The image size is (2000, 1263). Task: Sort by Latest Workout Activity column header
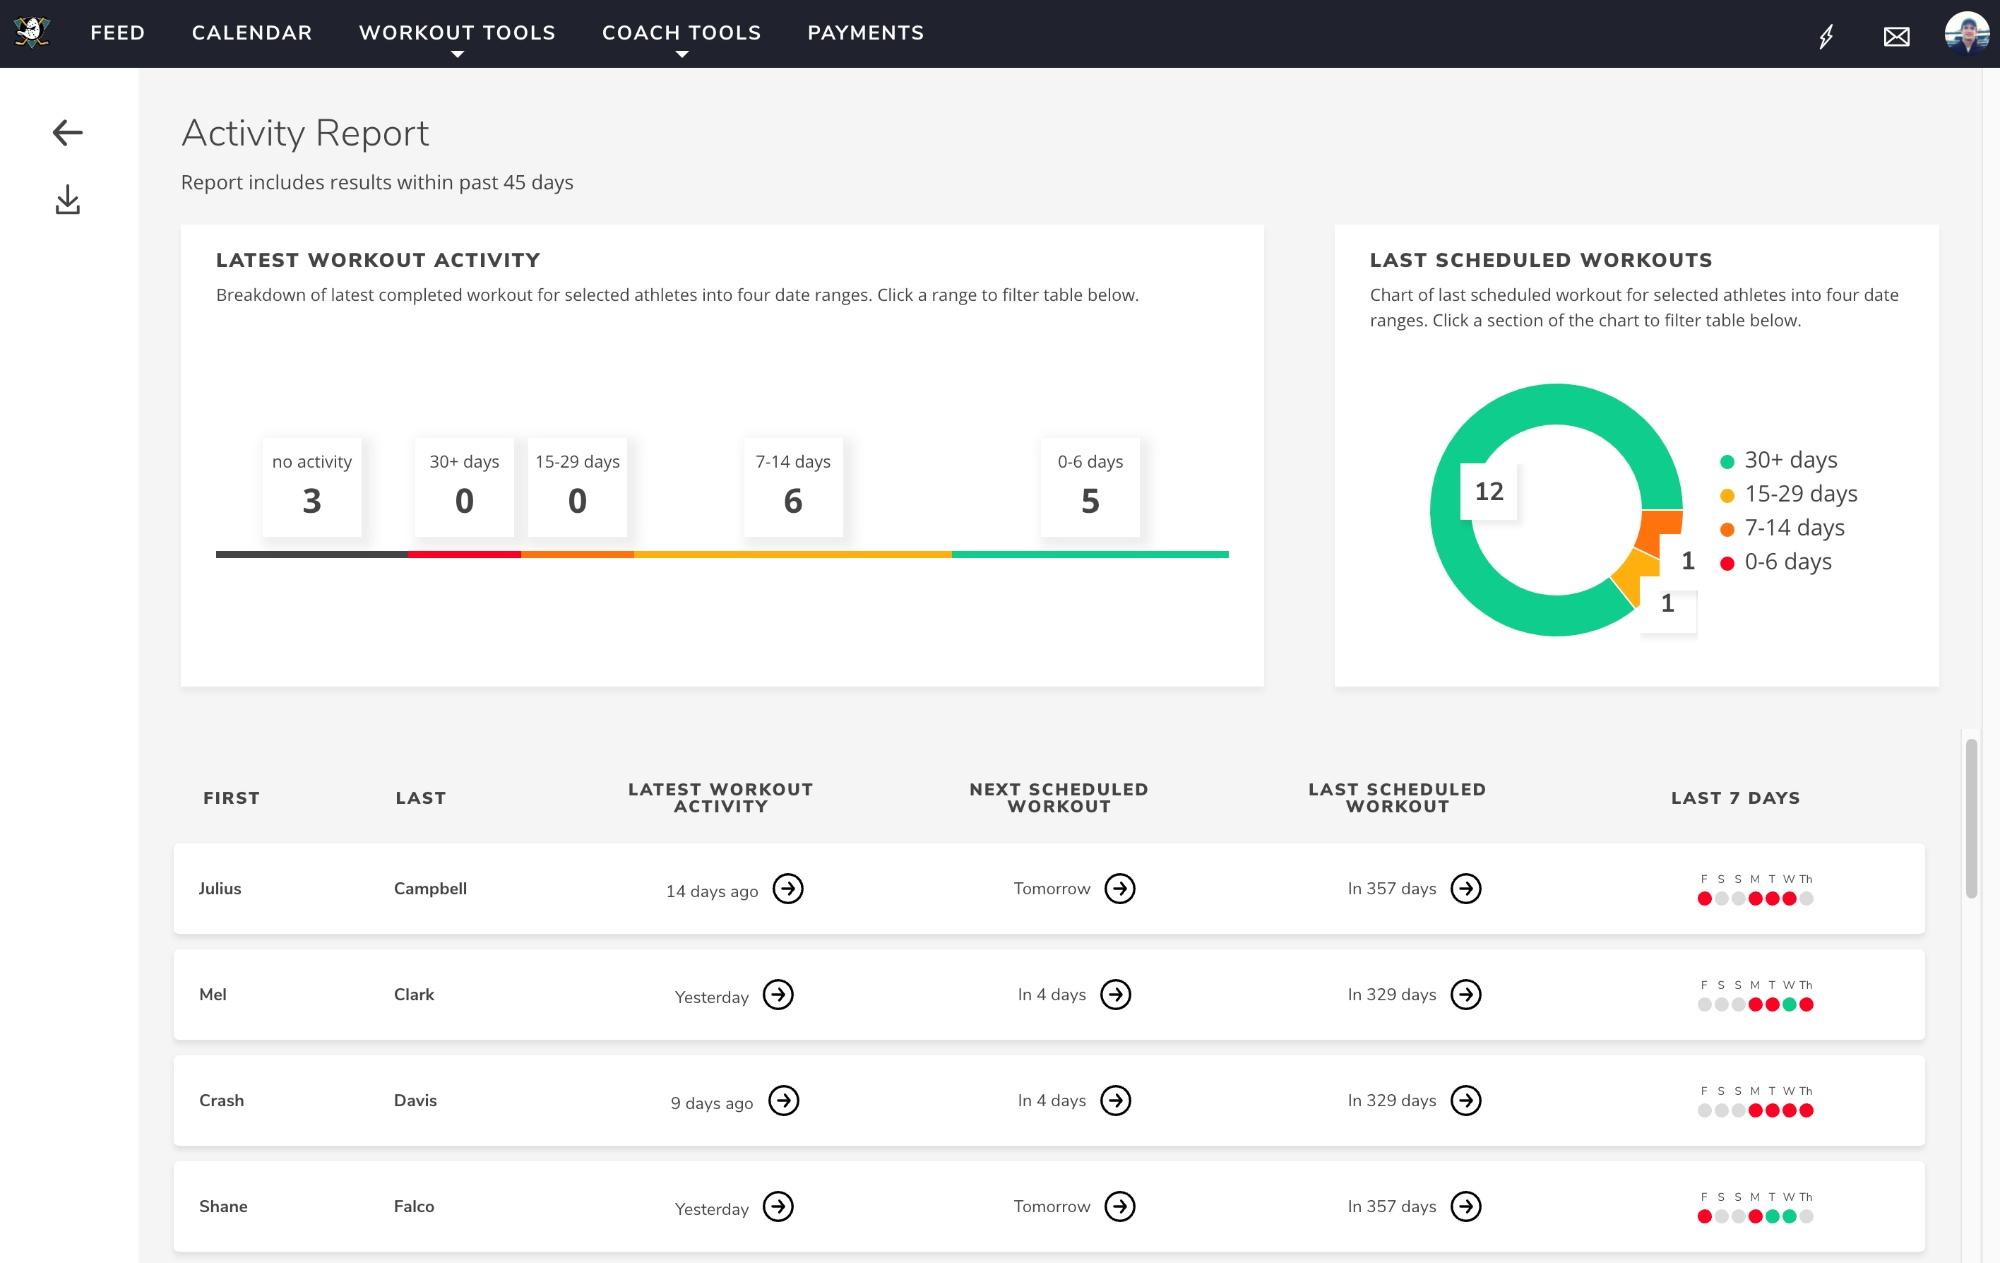pyautogui.click(x=720, y=798)
